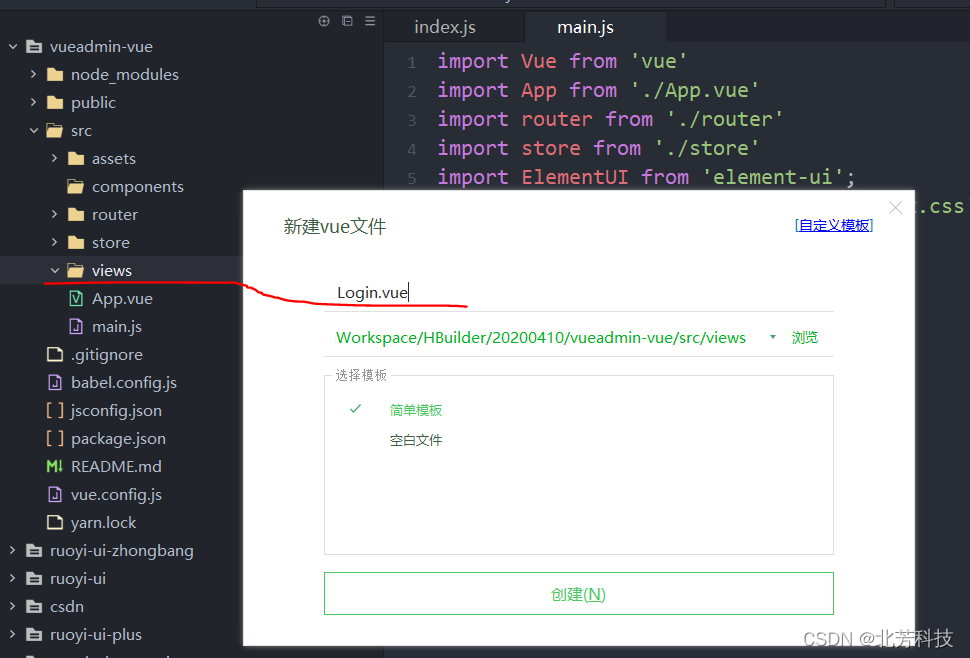Viewport: 970px width, 658px height.
Task: Select package.json in the file tree
Action: [x=118, y=438]
